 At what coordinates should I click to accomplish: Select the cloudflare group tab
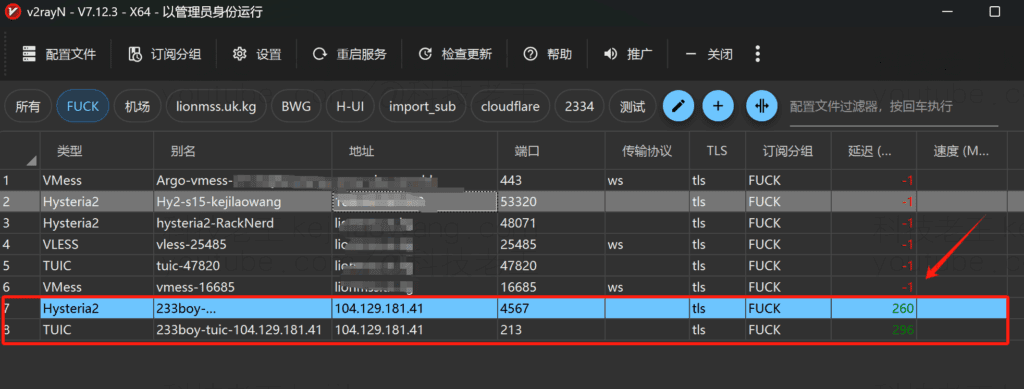tap(510, 106)
